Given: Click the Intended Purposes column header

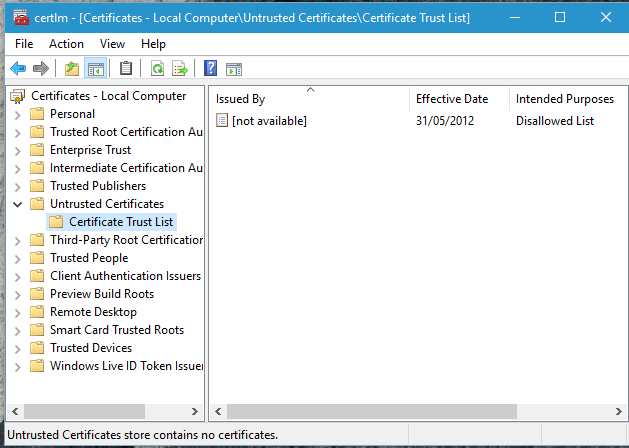Looking at the screenshot, I should point(564,99).
